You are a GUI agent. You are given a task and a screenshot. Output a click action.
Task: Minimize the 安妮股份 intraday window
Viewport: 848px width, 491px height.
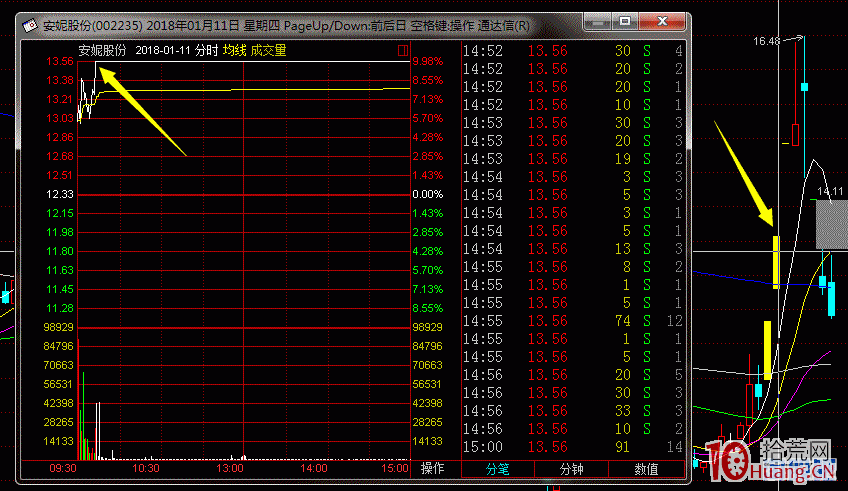599,22
